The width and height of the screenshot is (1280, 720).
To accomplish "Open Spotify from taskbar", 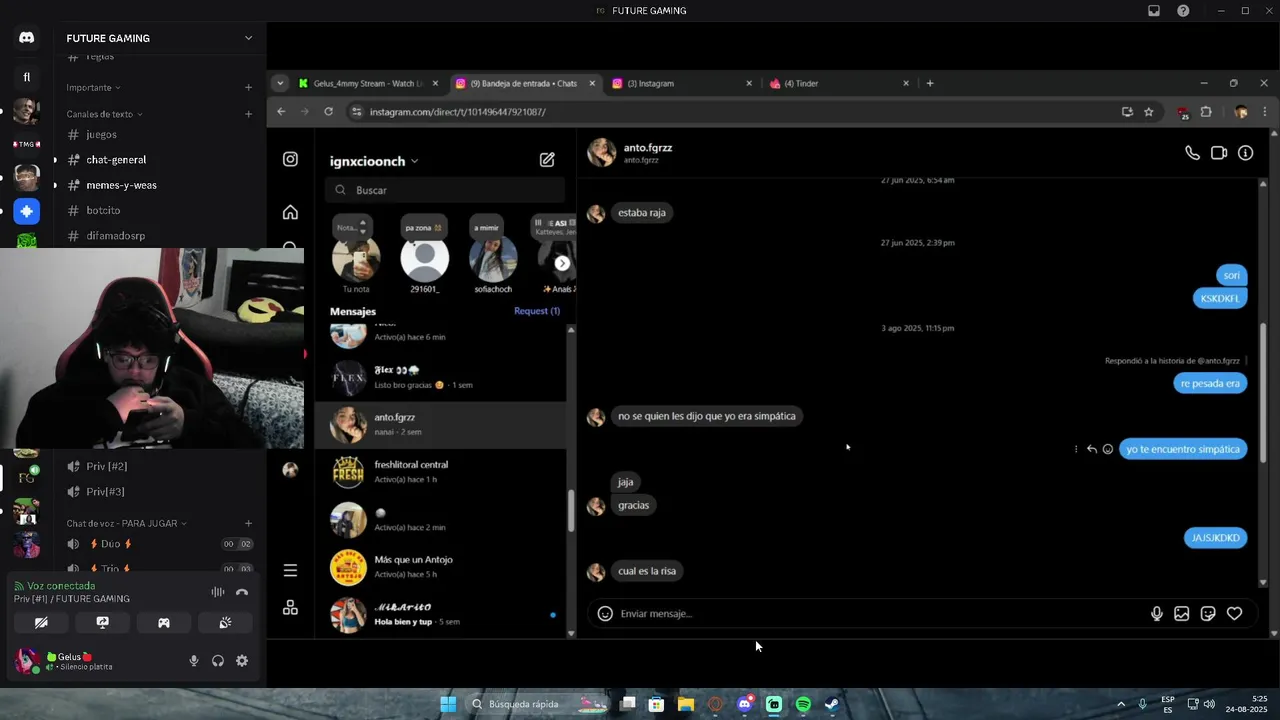I will tap(803, 704).
